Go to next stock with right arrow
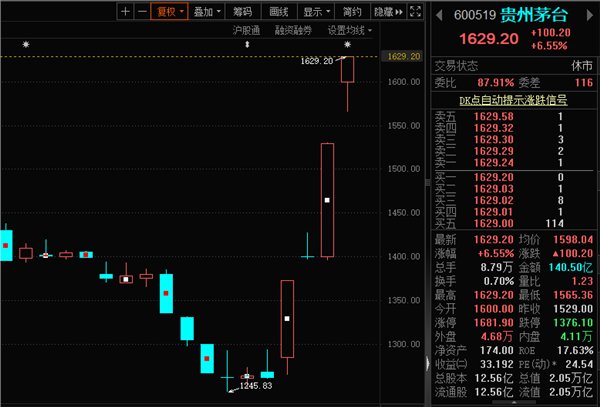Image resolution: width=600 pixels, height=407 pixels. pos(592,12)
